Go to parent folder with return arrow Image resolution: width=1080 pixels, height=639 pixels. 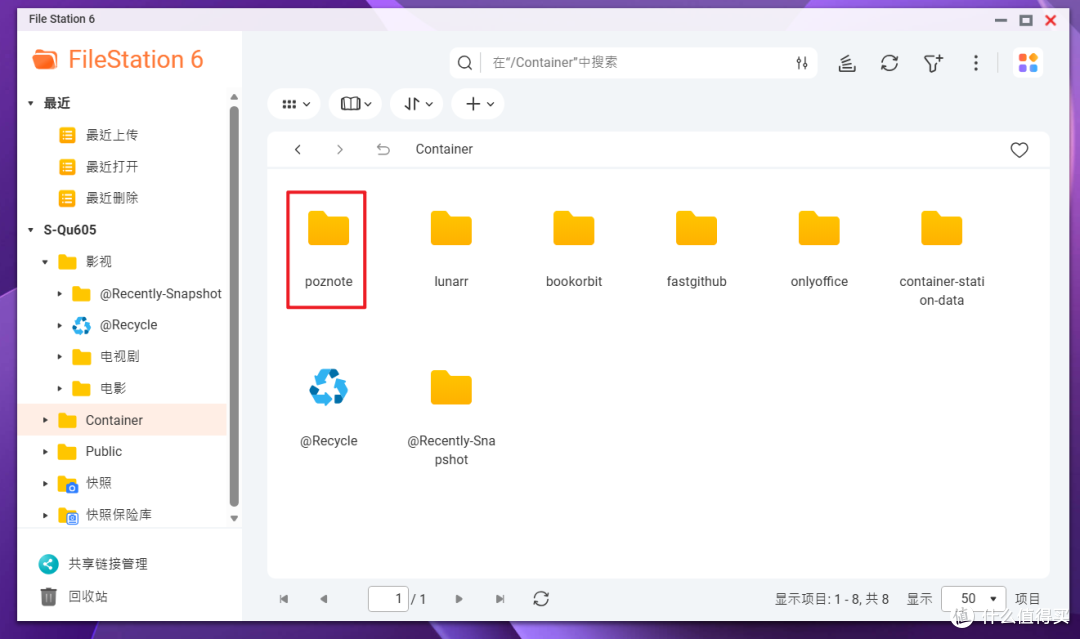(383, 149)
